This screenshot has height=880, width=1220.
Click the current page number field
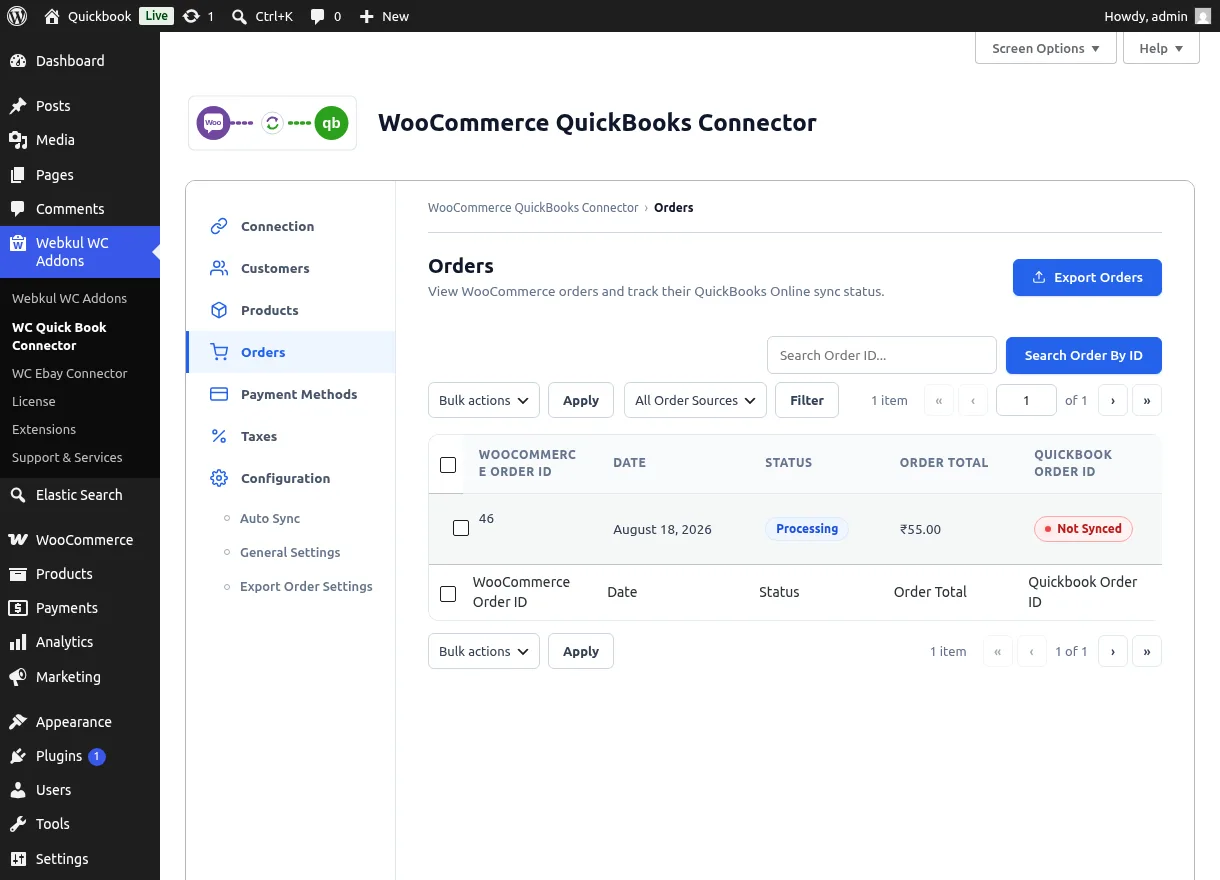pyautogui.click(x=1026, y=400)
